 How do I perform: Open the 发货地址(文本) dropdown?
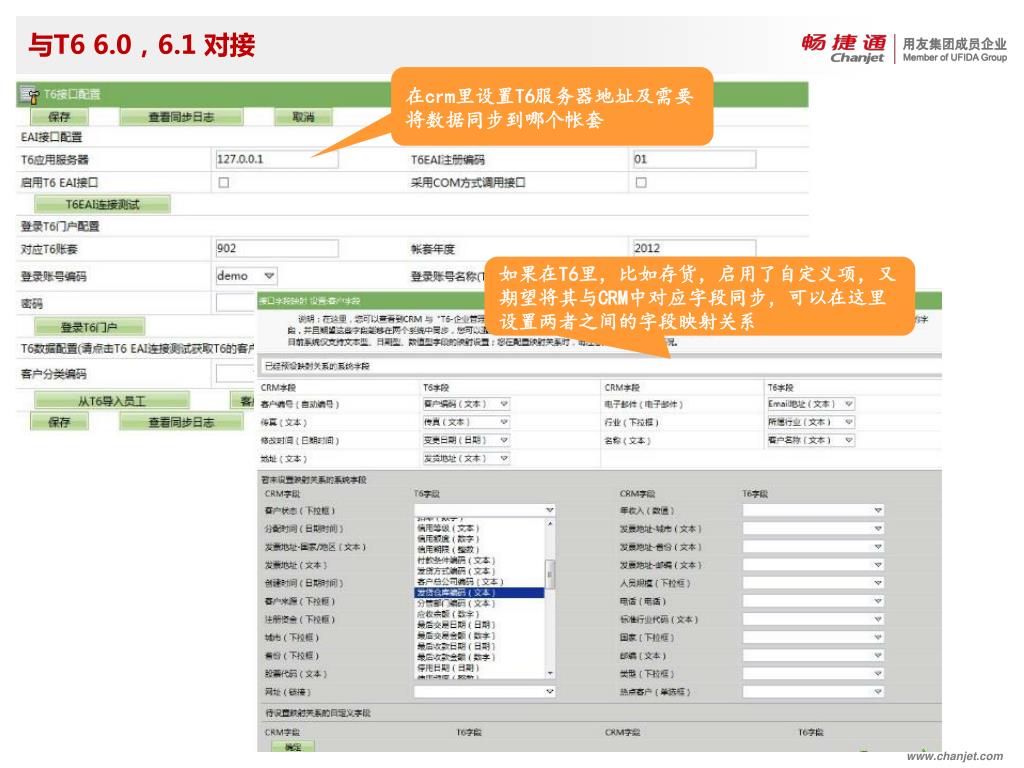(504, 458)
